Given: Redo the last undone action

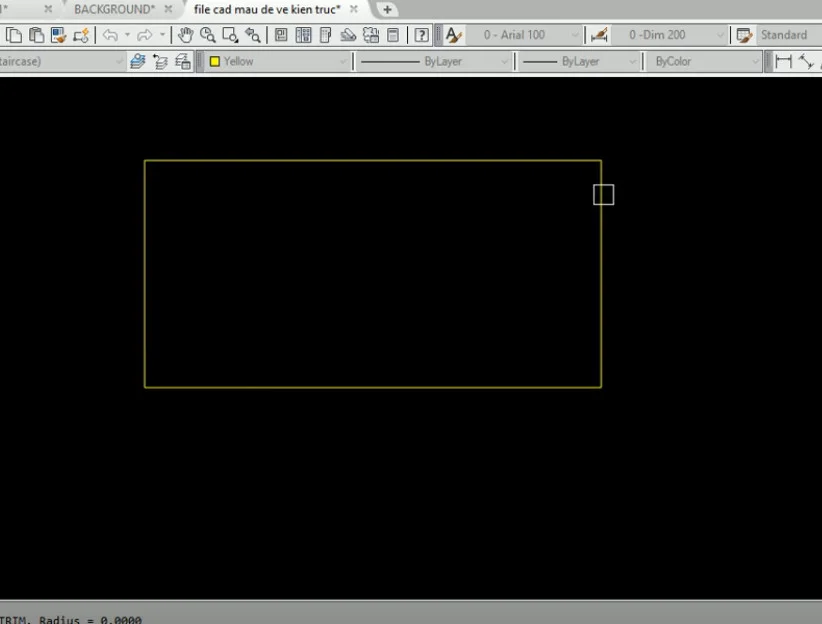Looking at the screenshot, I should click(x=144, y=35).
